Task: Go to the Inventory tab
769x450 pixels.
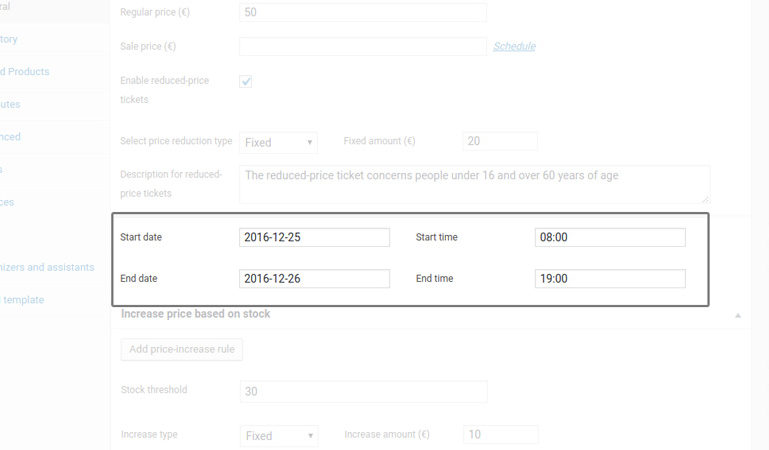Action: (x=9, y=39)
